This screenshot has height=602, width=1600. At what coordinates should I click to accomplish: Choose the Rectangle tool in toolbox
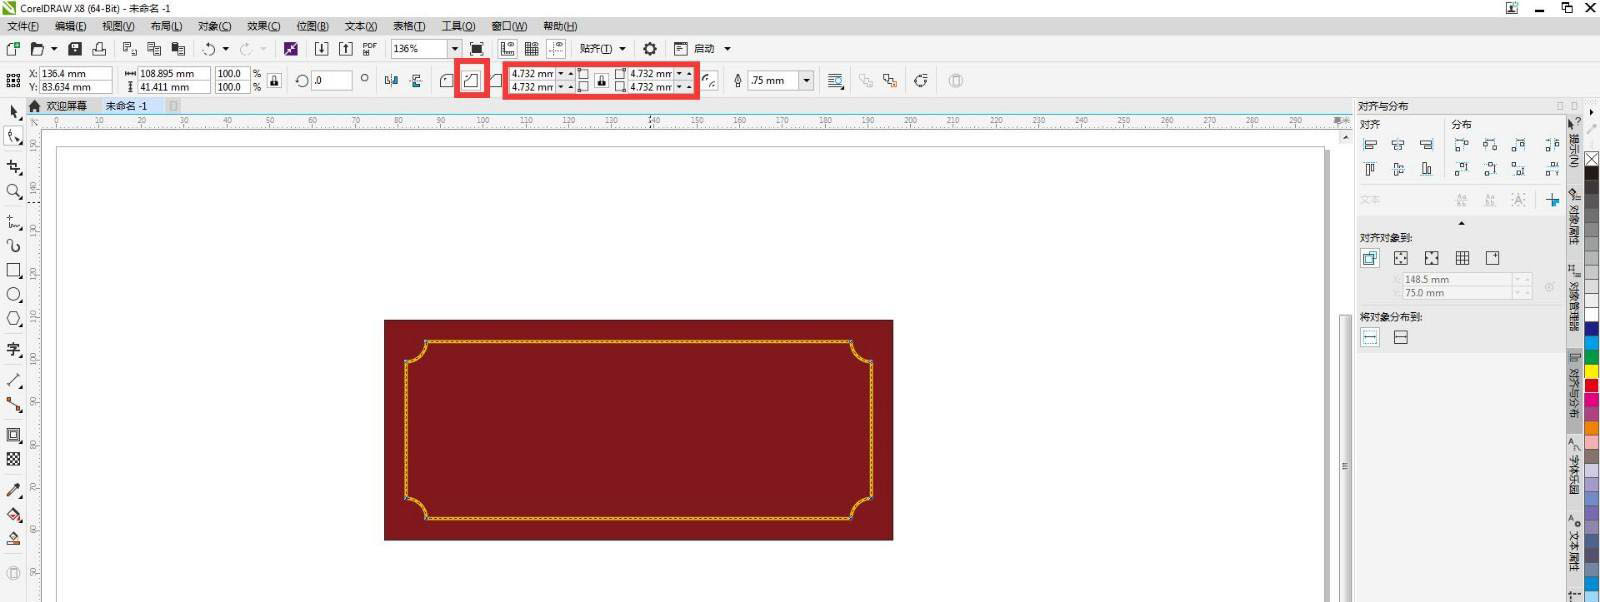[14, 270]
